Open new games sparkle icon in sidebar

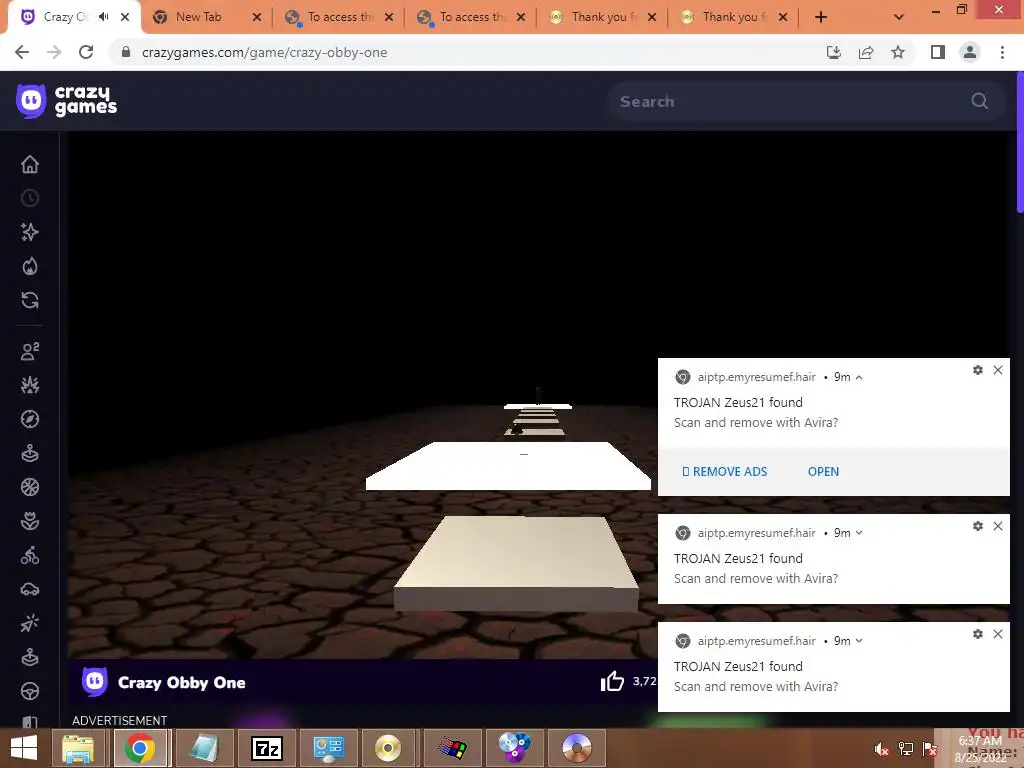[30, 232]
